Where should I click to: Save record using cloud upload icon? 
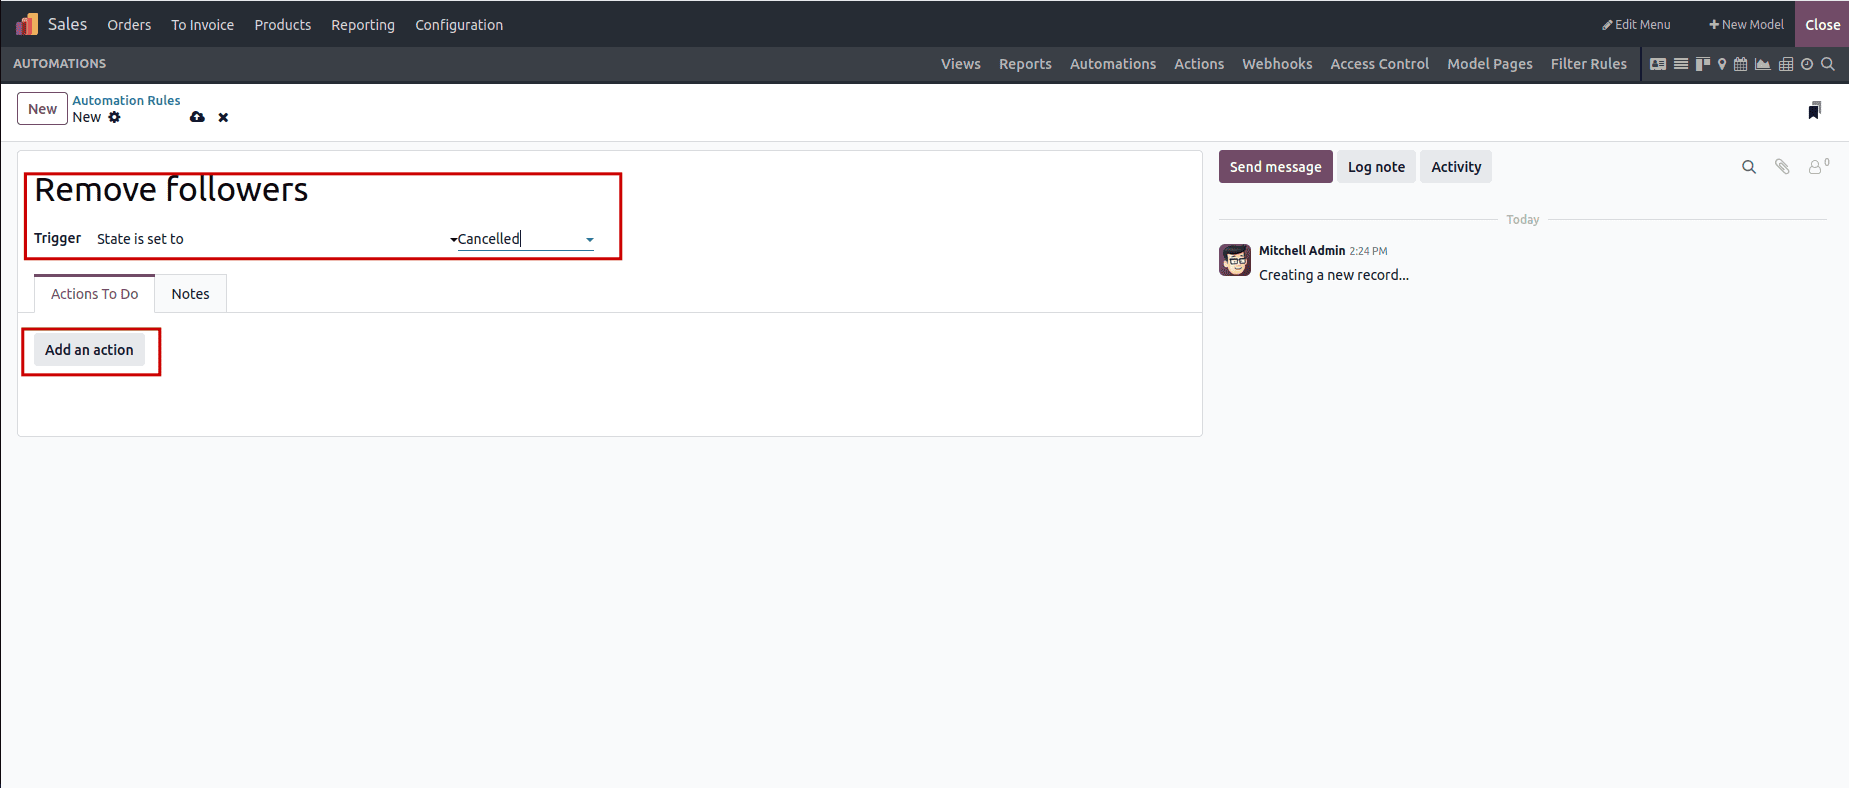(197, 117)
